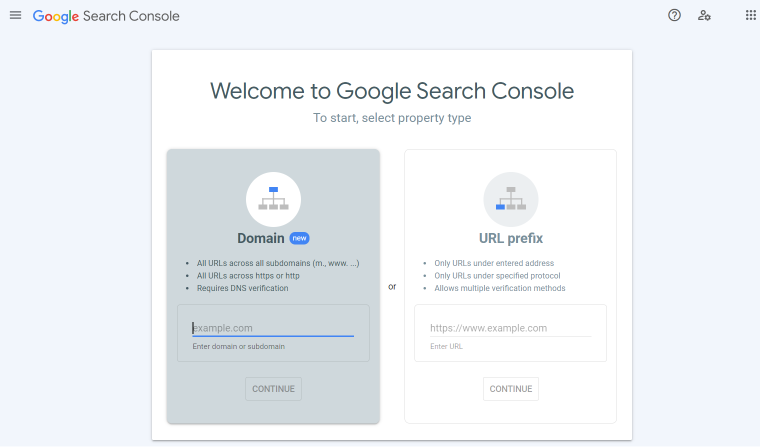Click CONTINUE under the Domain card
The width and height of the screenshot is (760, 447).
pos(273,389)
